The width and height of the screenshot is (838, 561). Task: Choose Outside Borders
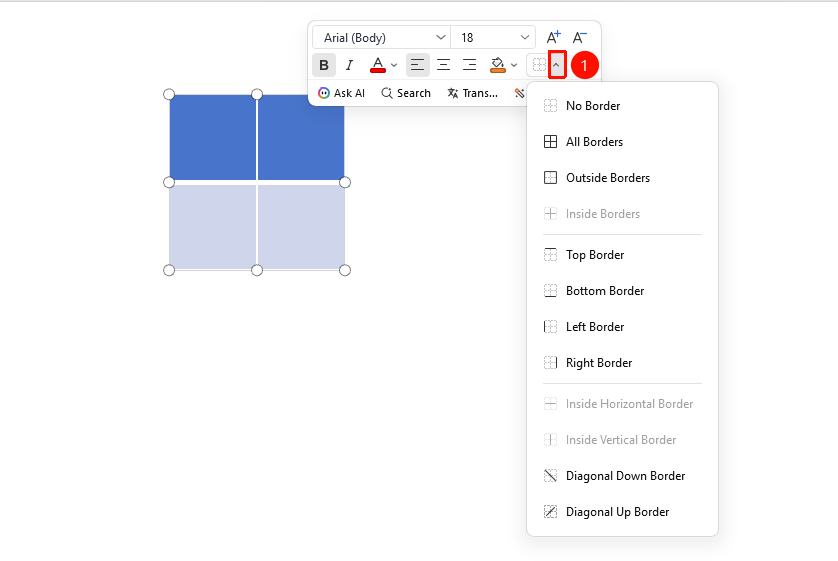622,177
